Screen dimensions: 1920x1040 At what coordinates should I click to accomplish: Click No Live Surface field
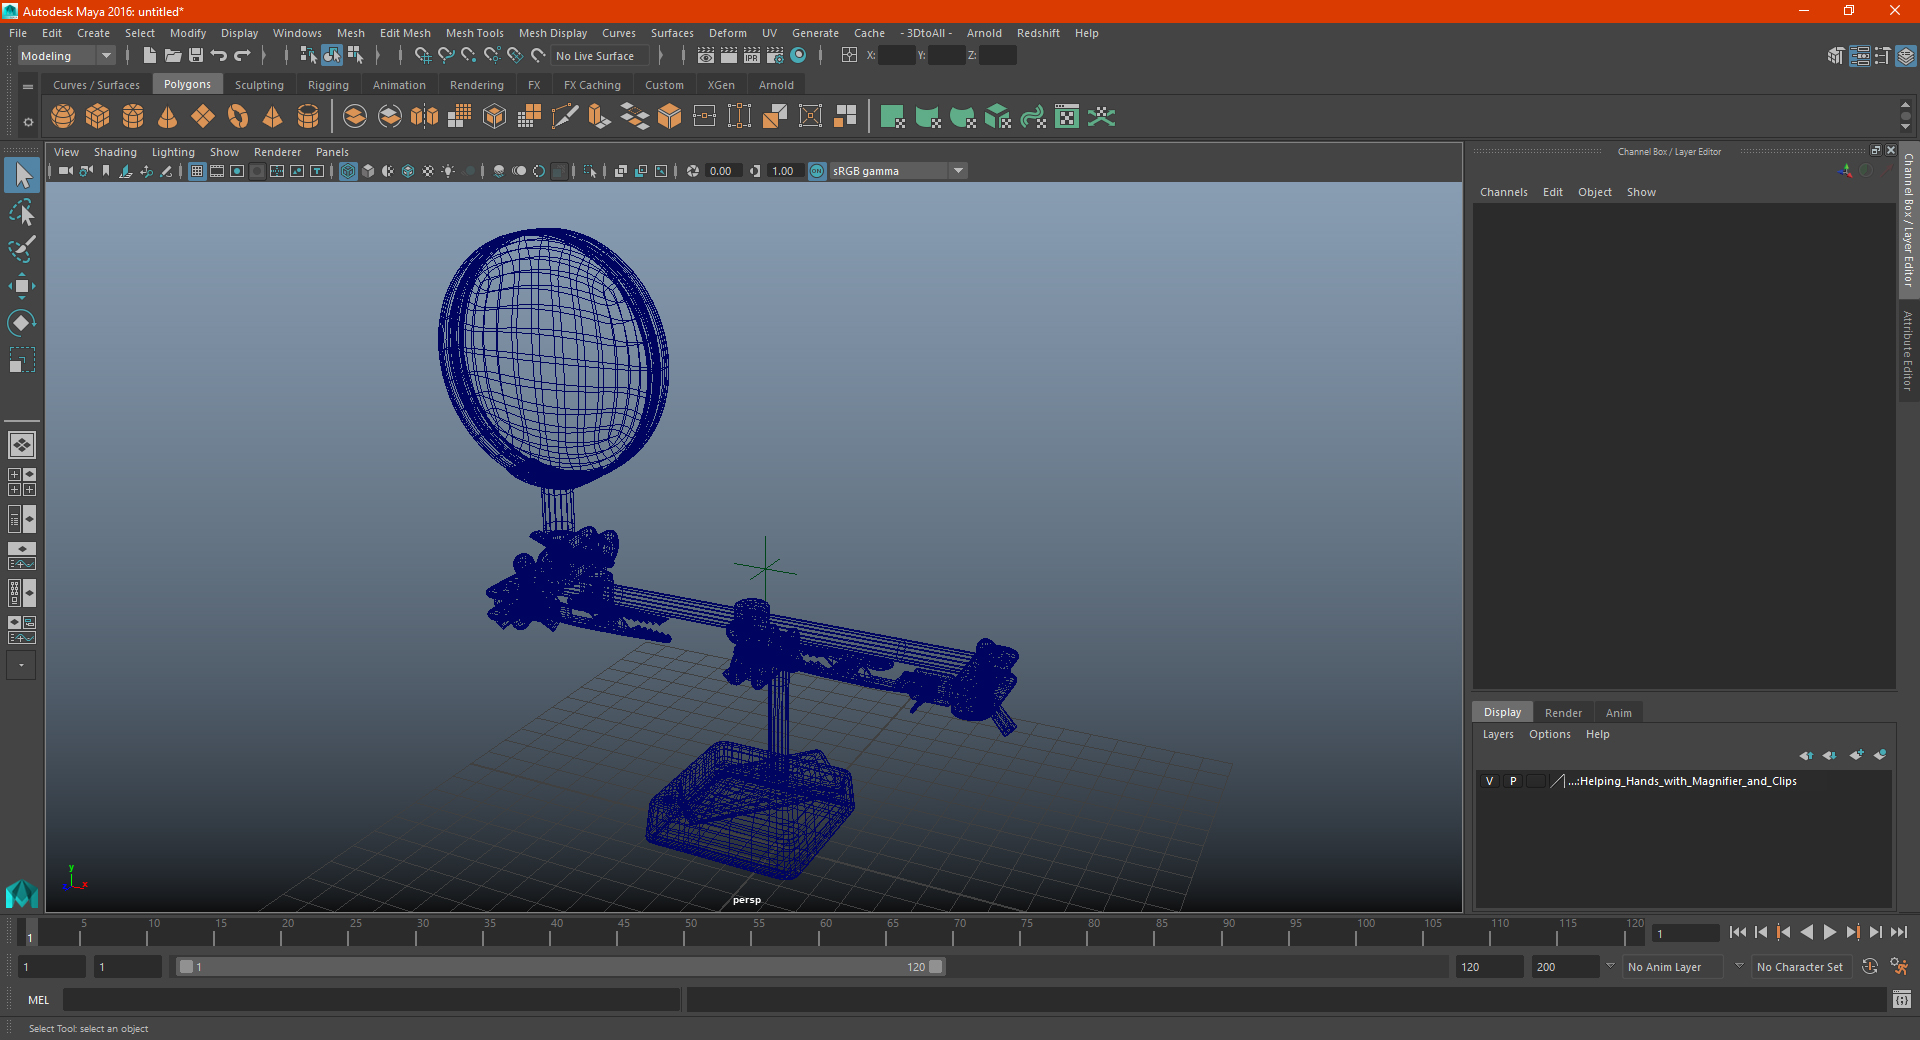click(600, 56)
